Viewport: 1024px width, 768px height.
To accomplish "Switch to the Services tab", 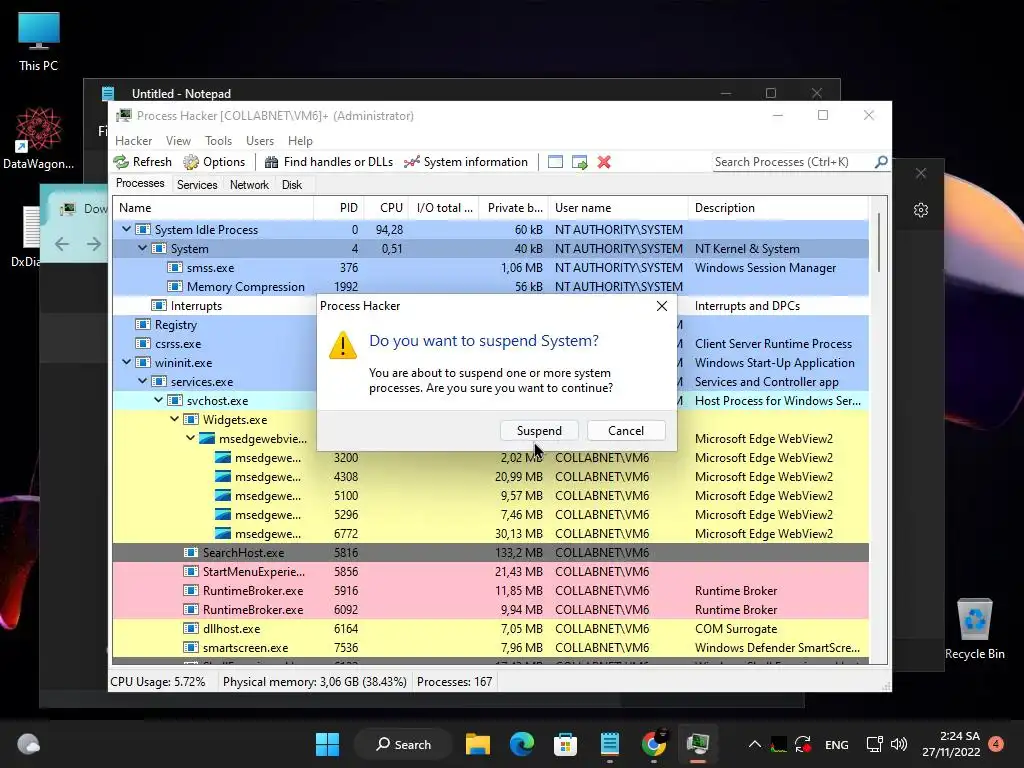I will point(197,185).
